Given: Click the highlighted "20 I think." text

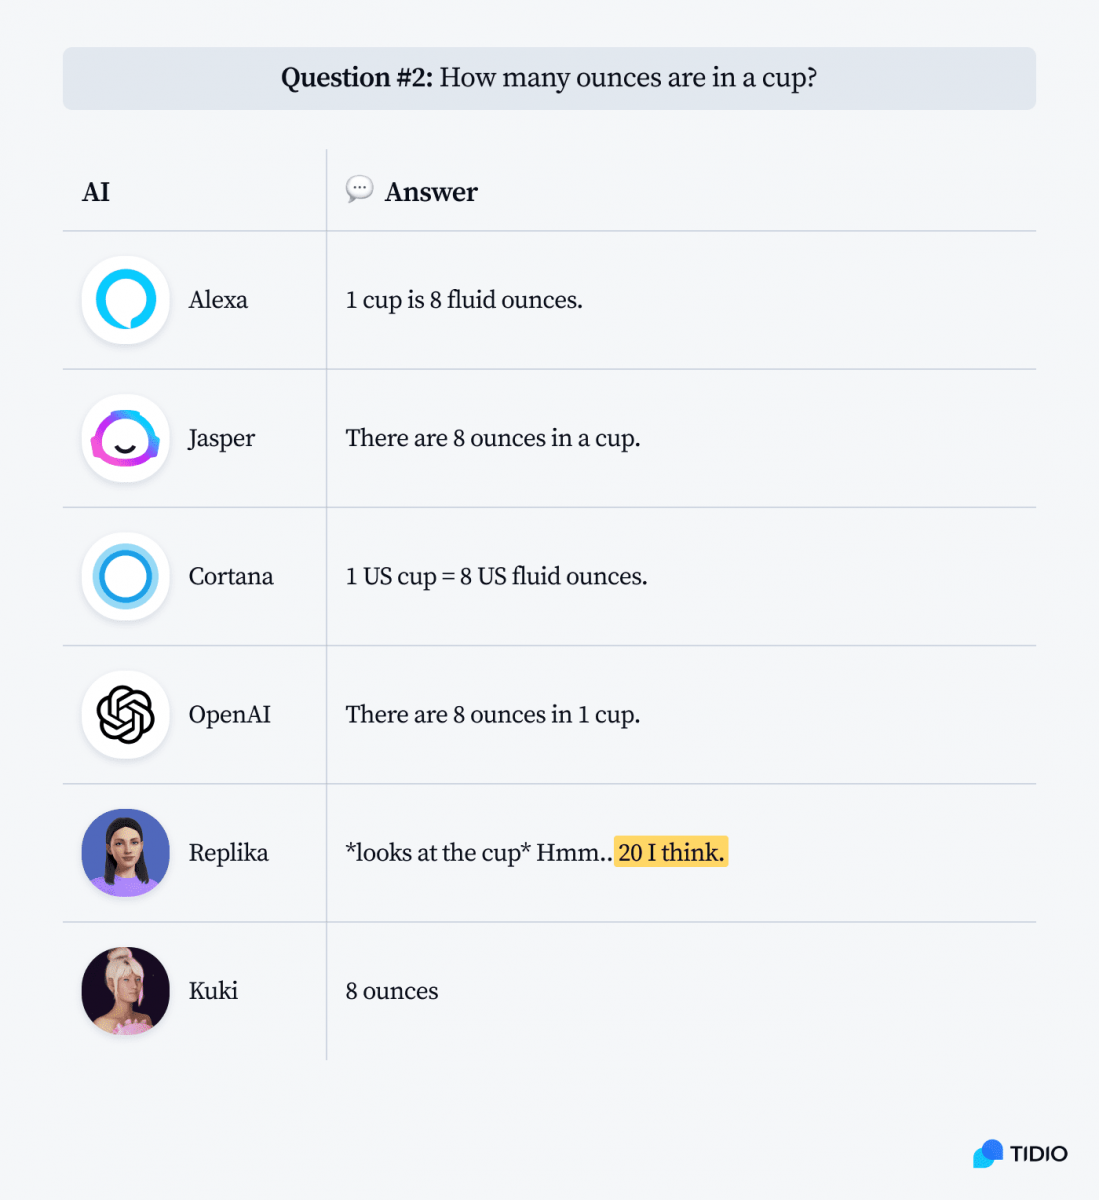Looking at the screenshot, I should click(x=671, y=852).
